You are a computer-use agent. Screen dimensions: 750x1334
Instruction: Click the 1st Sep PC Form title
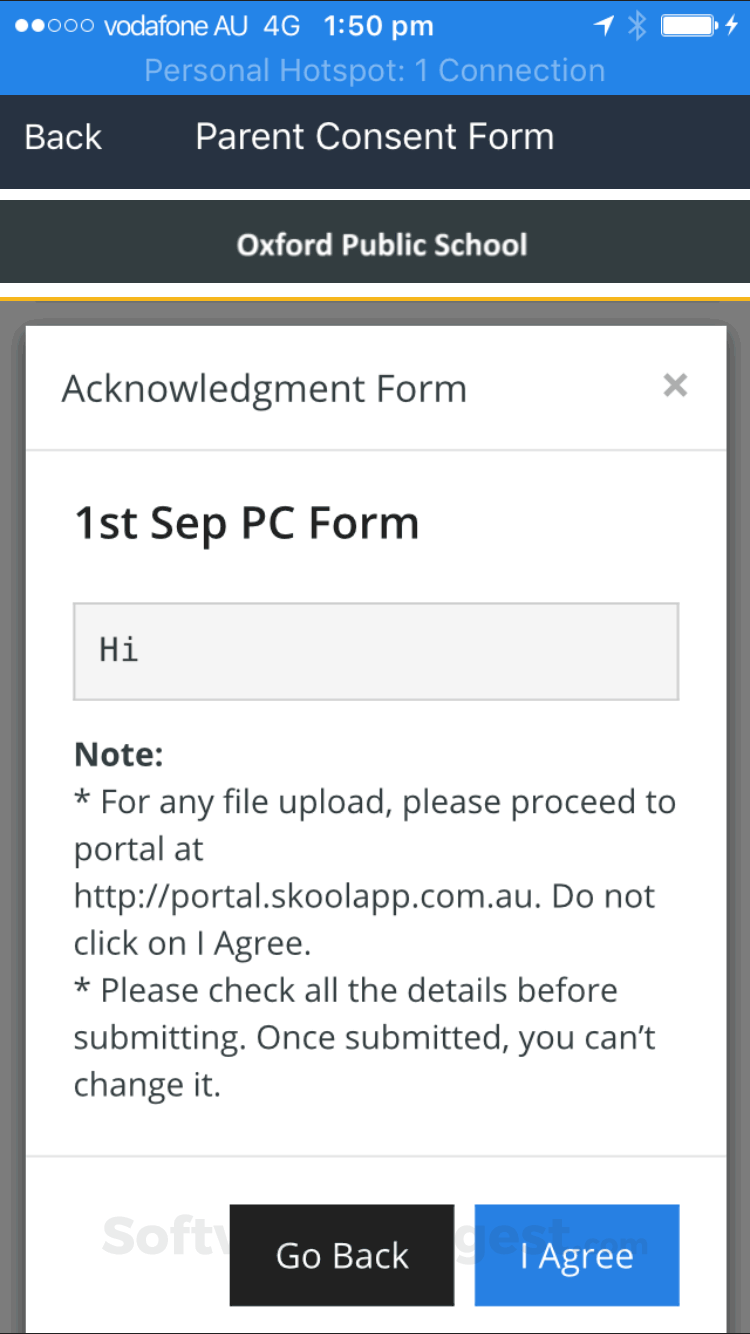coord(246,524)
